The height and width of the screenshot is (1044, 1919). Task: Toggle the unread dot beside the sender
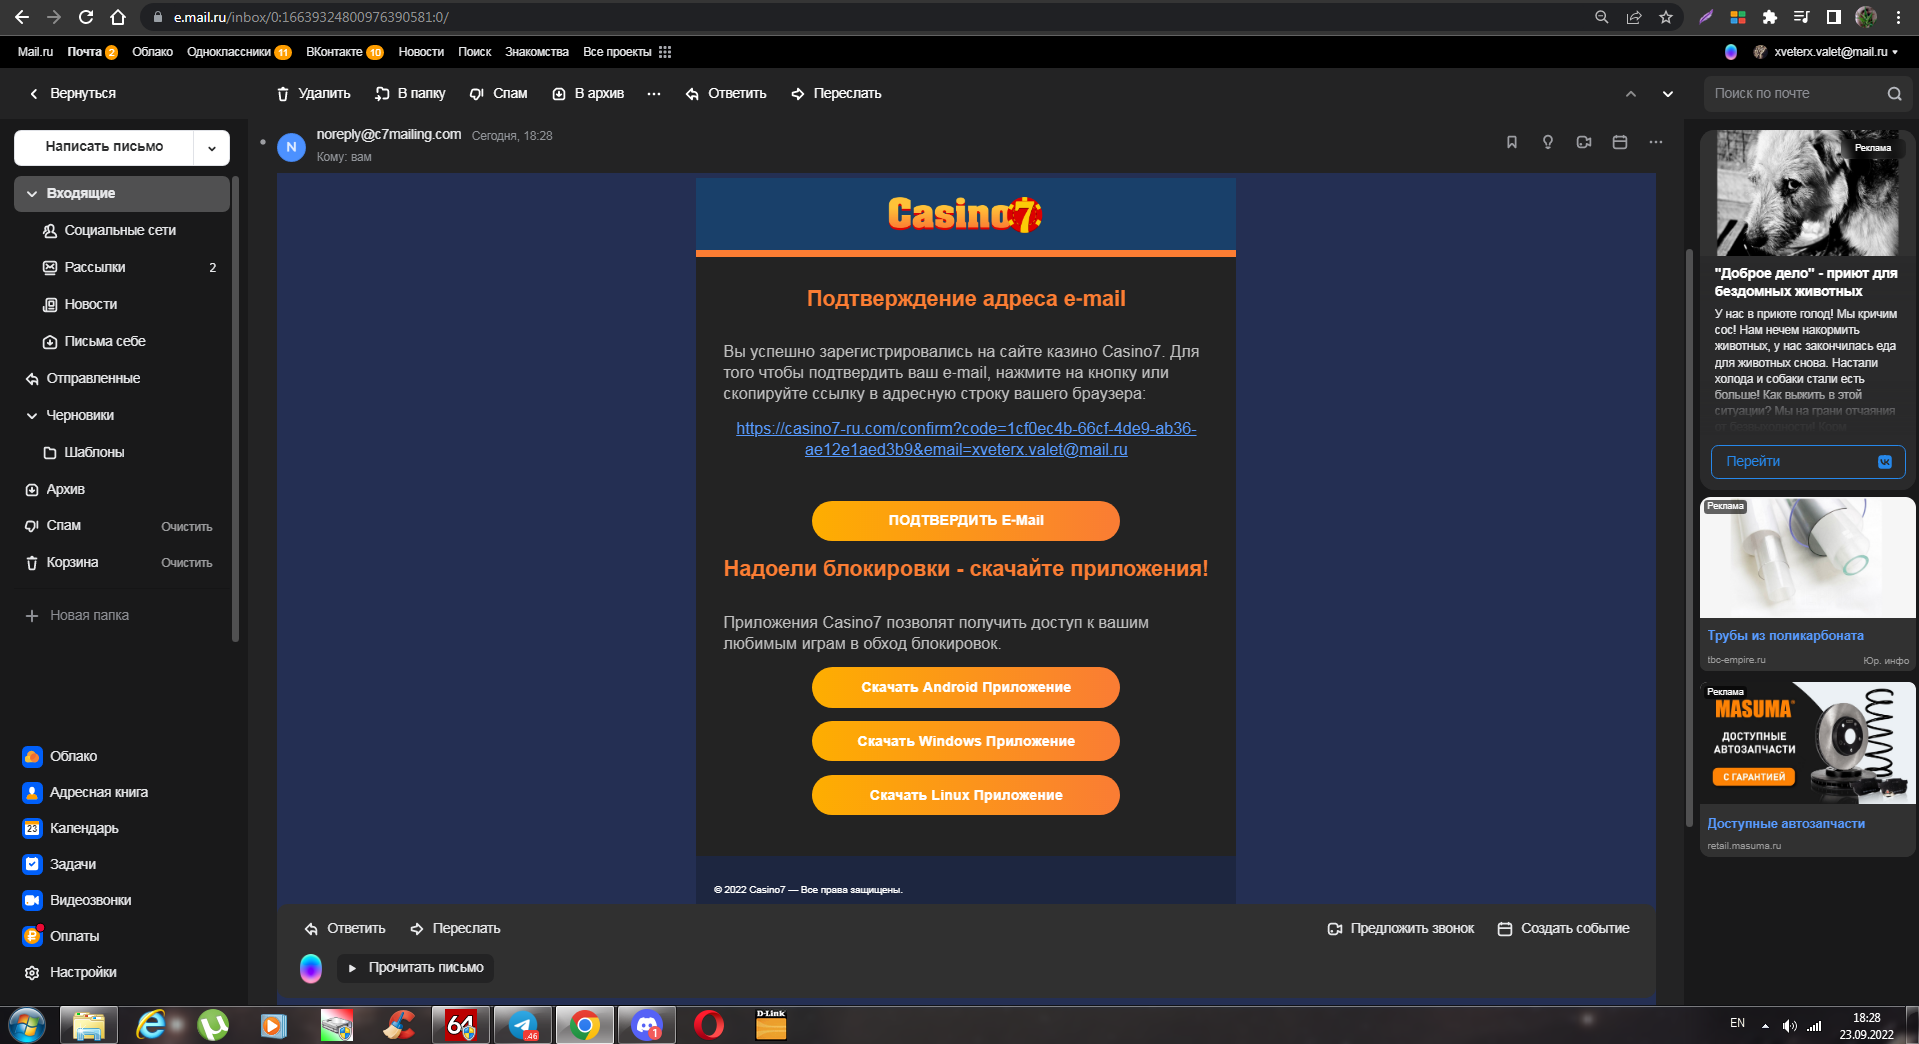tap(263, 142)
